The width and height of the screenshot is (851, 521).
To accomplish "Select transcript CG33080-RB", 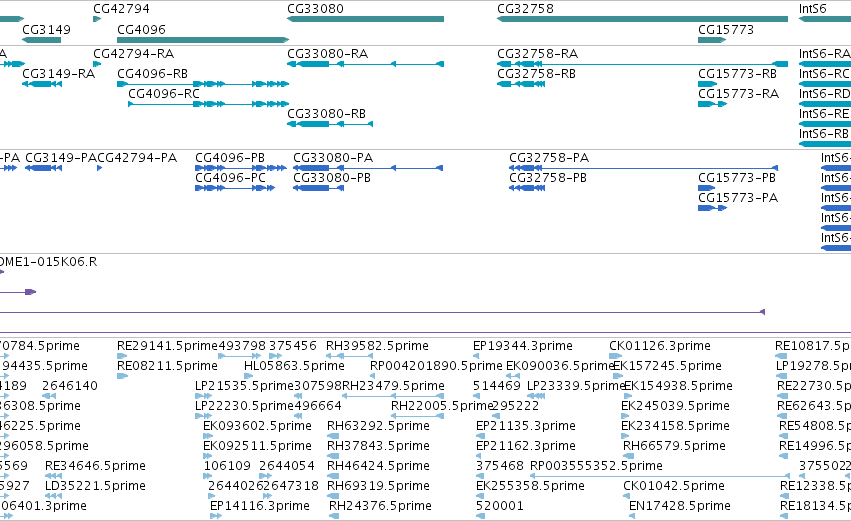I will pyautogui.click(x=326, y=114).
